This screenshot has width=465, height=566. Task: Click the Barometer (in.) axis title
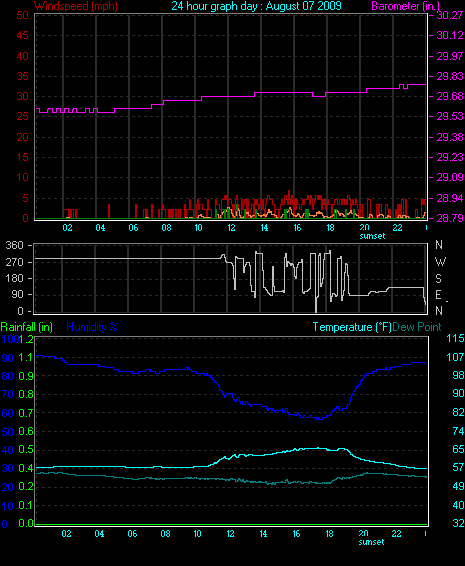[405, 6]
